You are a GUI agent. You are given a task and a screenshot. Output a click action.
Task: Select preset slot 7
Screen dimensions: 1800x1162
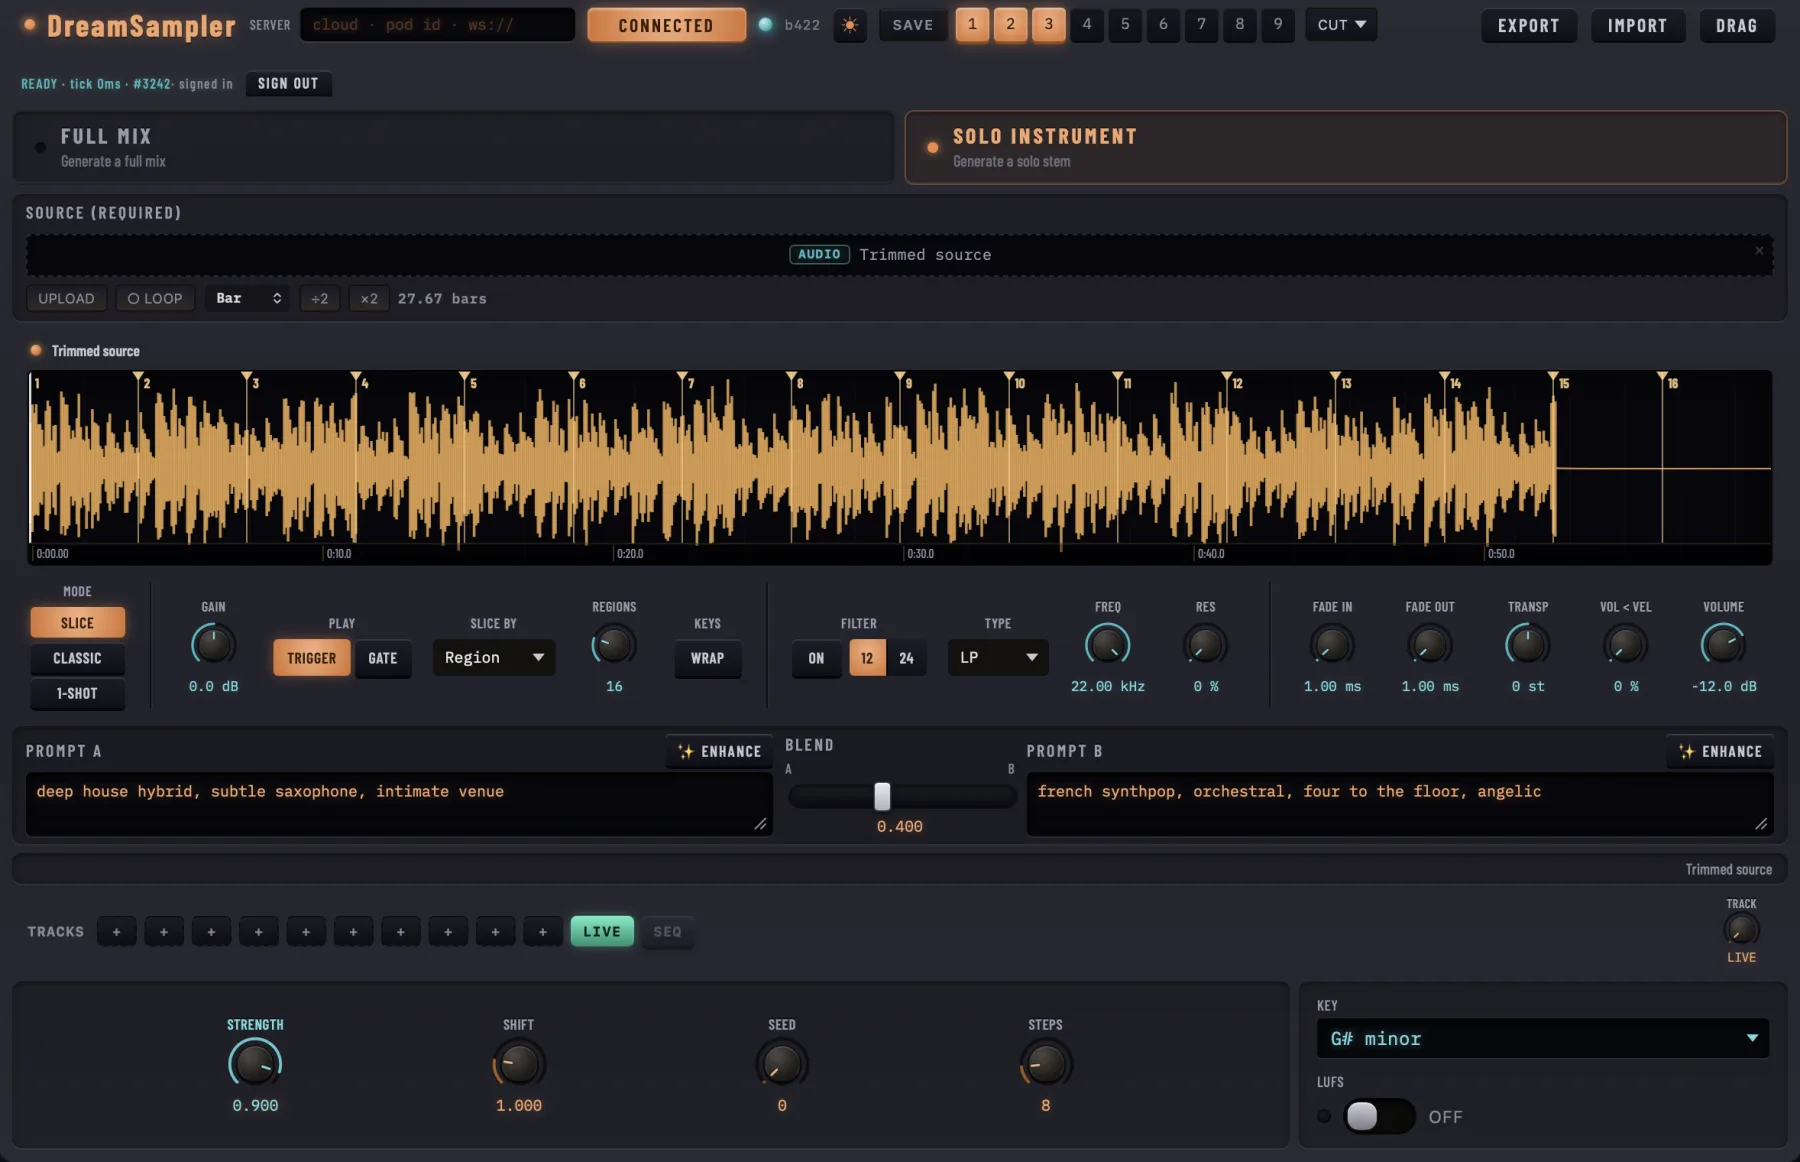[x=1201, y=25]
